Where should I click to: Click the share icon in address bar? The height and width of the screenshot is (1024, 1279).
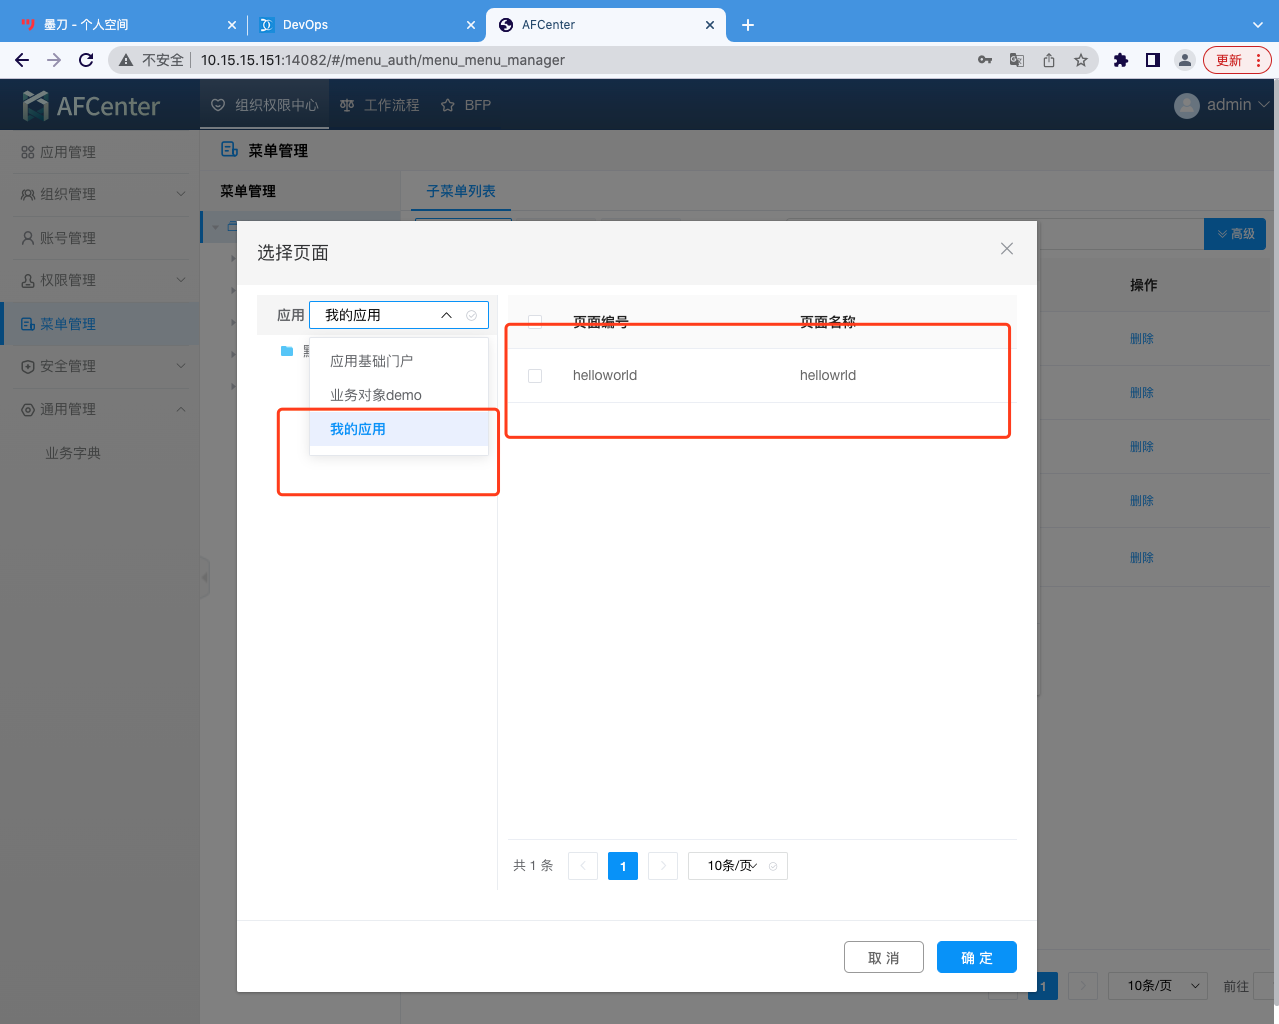click(1049, 60)
